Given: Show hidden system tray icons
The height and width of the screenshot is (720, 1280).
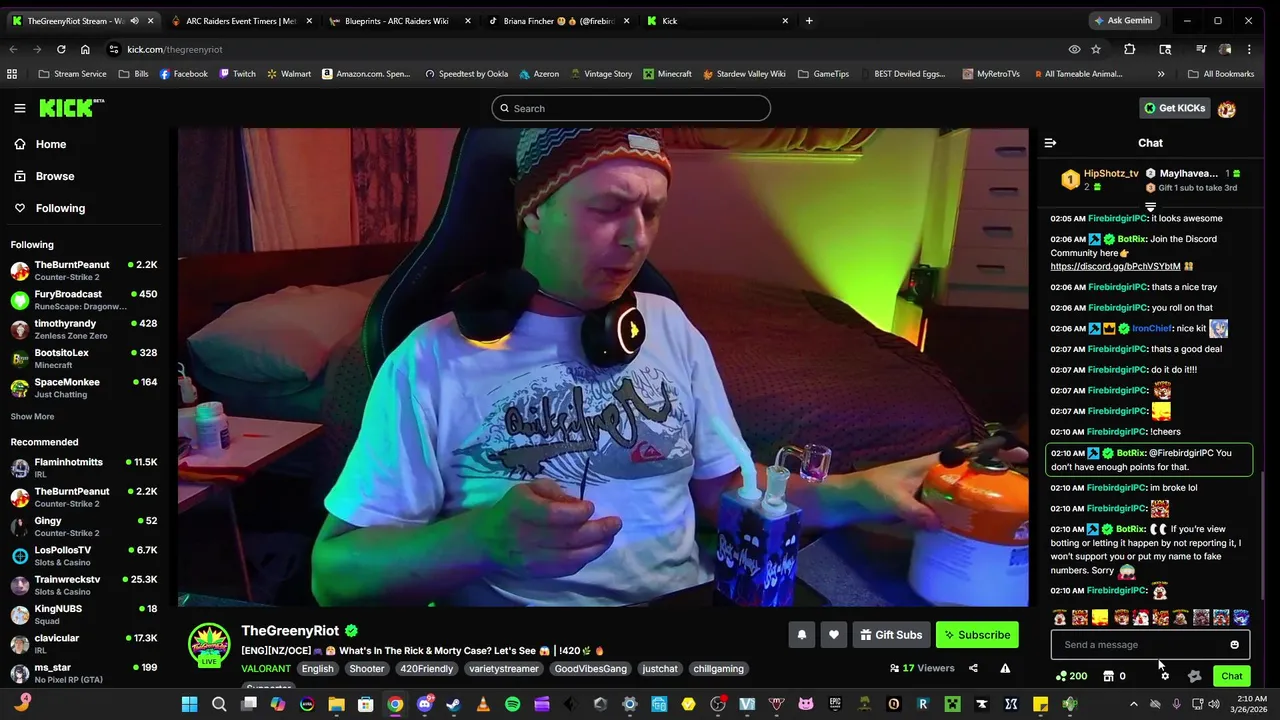Looking at the screenshot, I should 1133,704.
